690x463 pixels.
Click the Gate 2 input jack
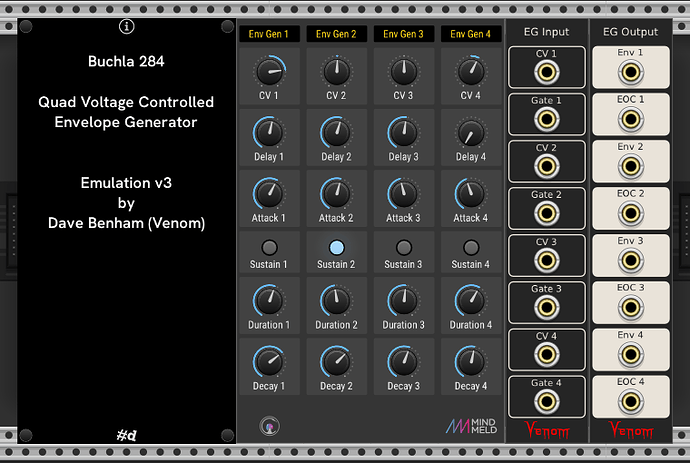547,213
